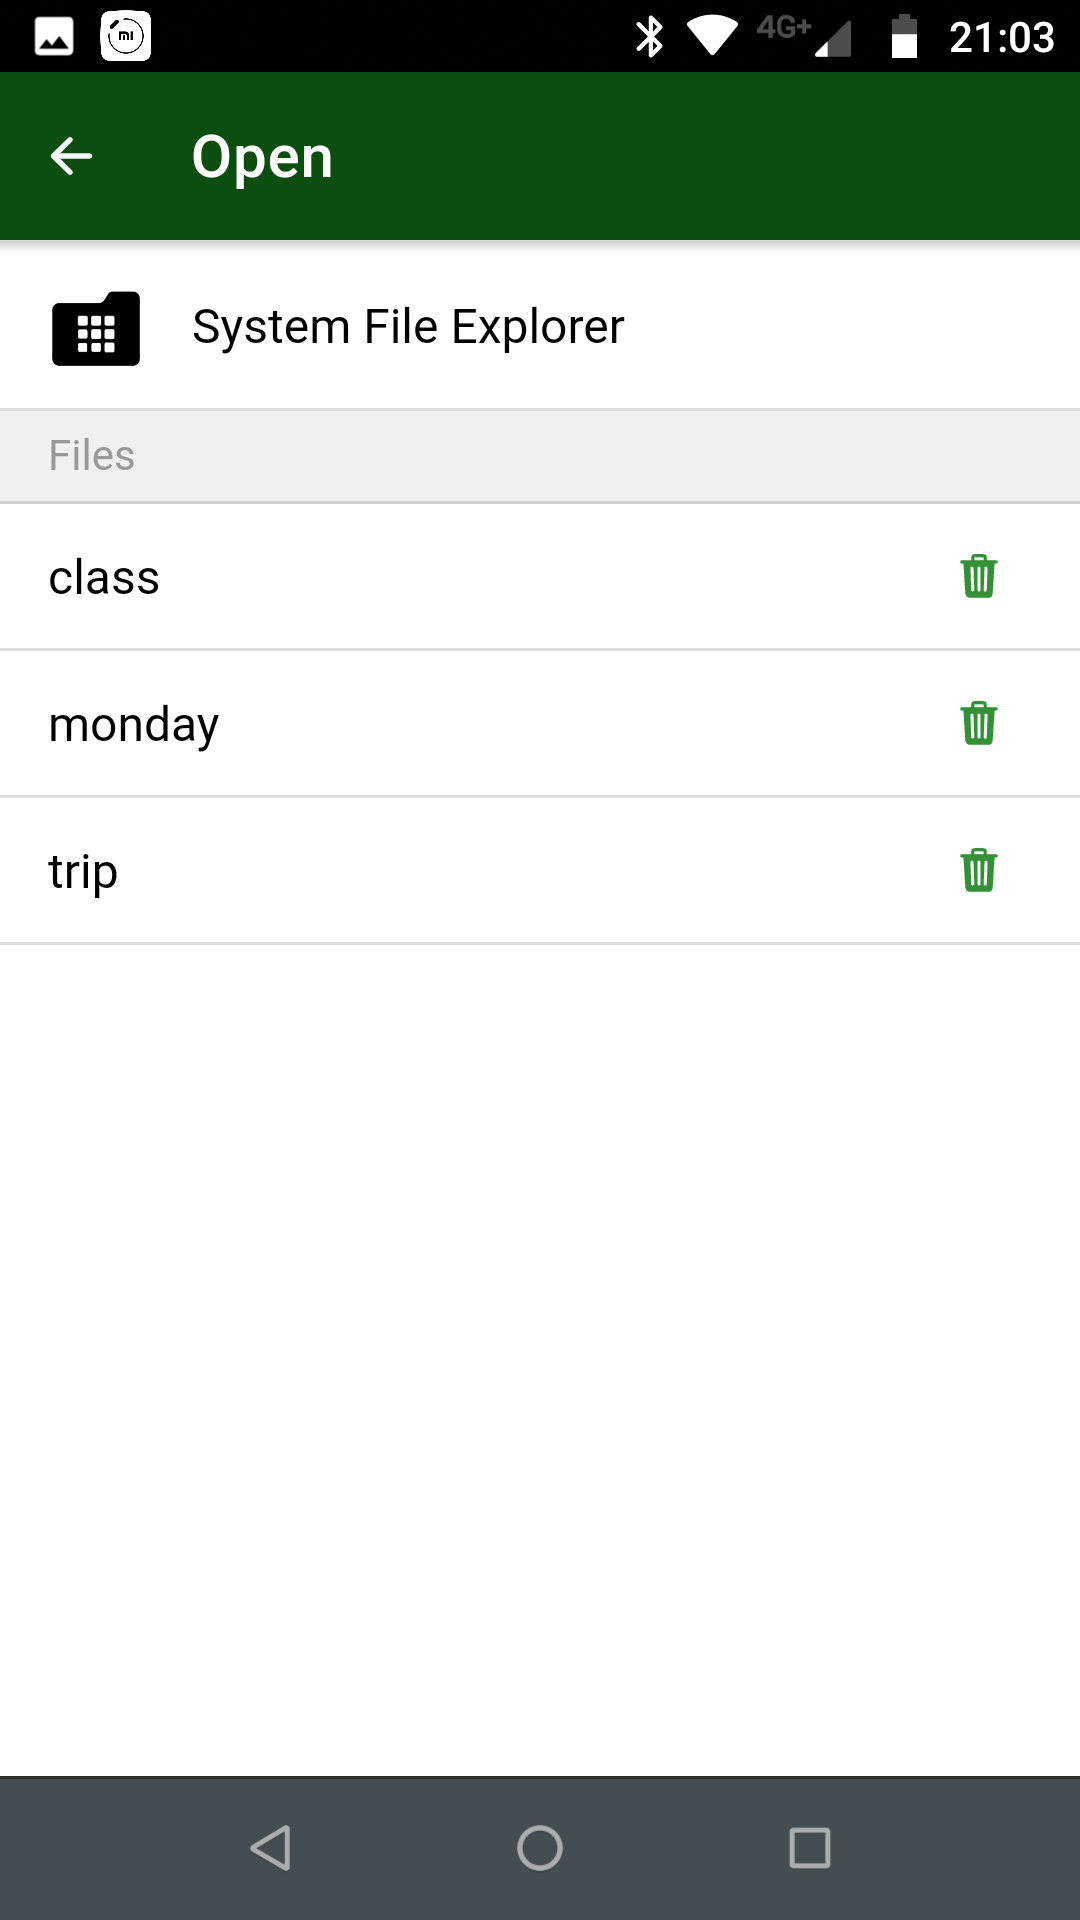
Task: Open the file named trip
Action: tap(83, 871)
